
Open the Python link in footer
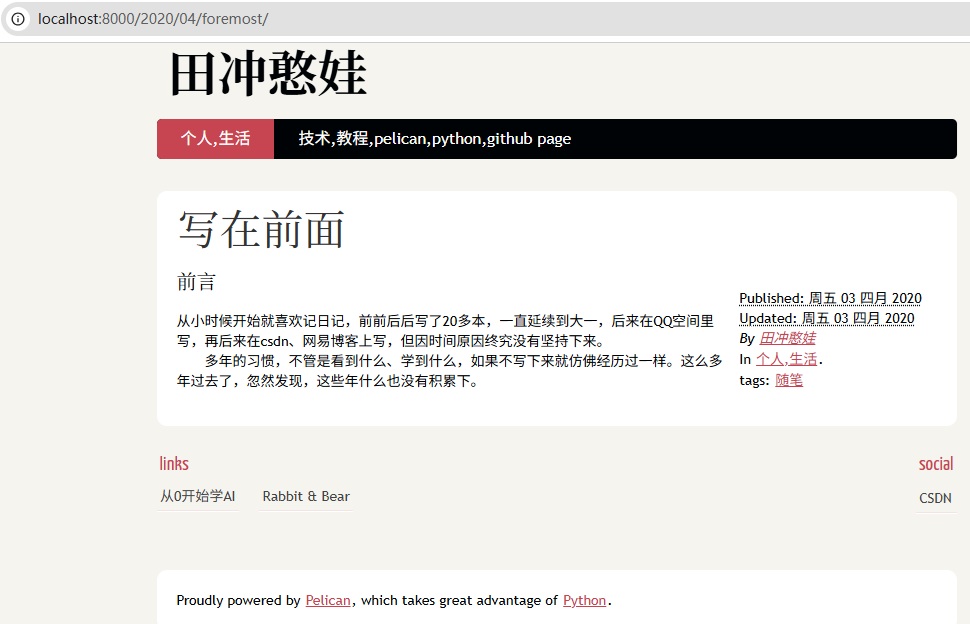point(584,600)
